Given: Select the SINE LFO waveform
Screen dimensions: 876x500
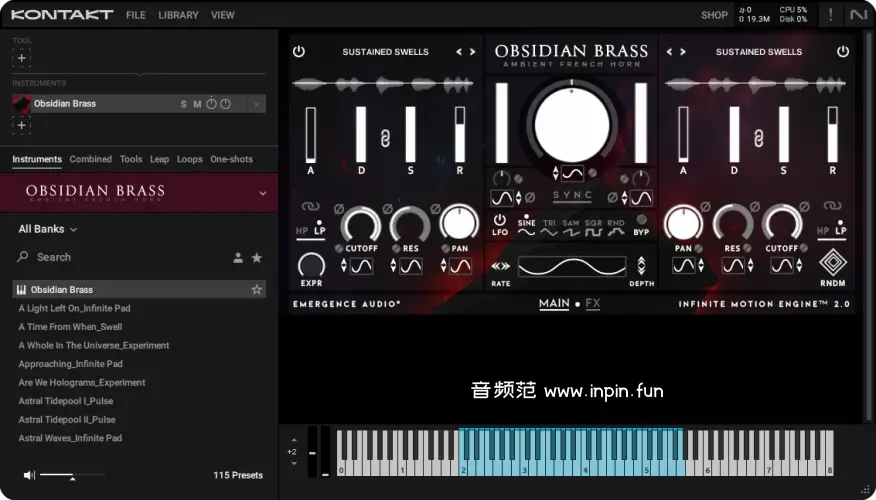Looking at the screenshot, I should tap(526, 227).
